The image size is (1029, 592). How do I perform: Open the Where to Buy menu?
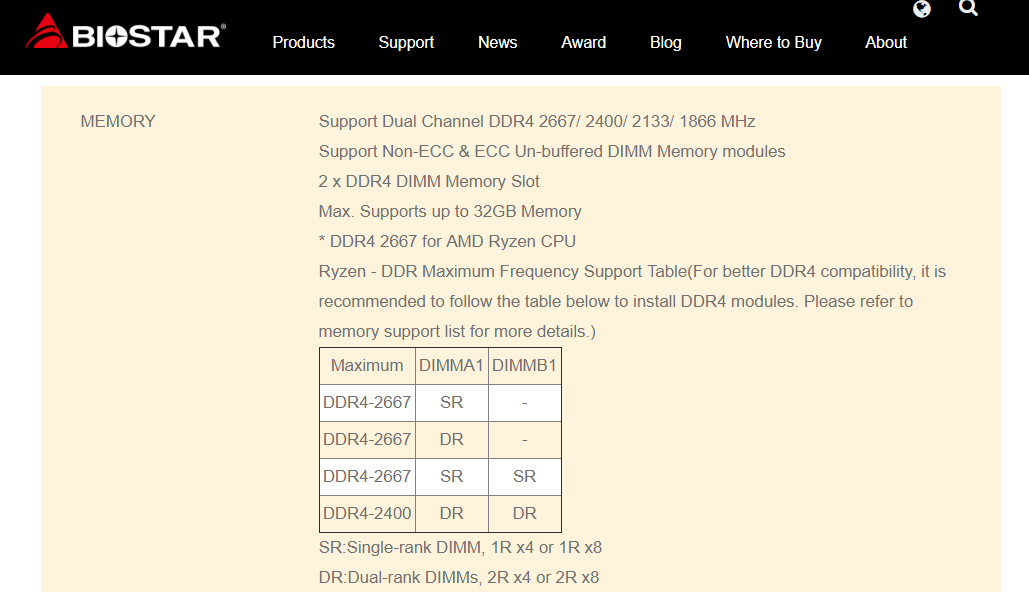[773, 43]
